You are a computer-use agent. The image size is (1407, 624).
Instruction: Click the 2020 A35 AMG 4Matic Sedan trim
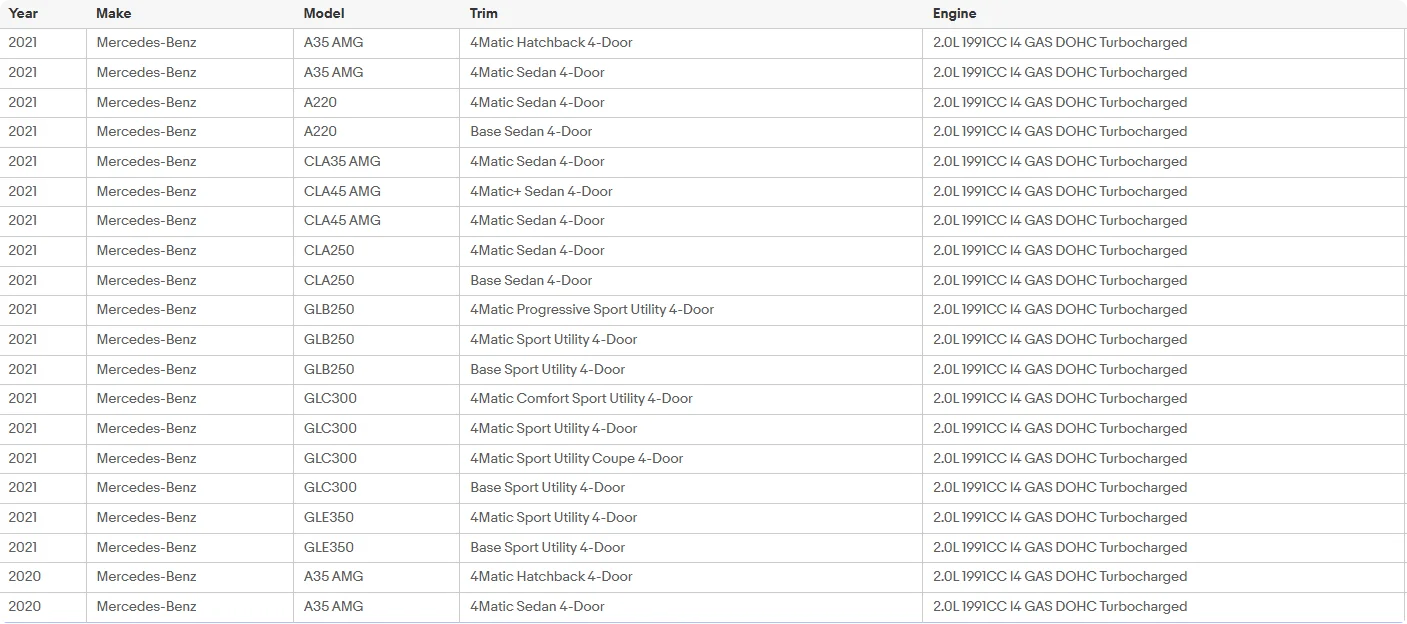(537, 606)
